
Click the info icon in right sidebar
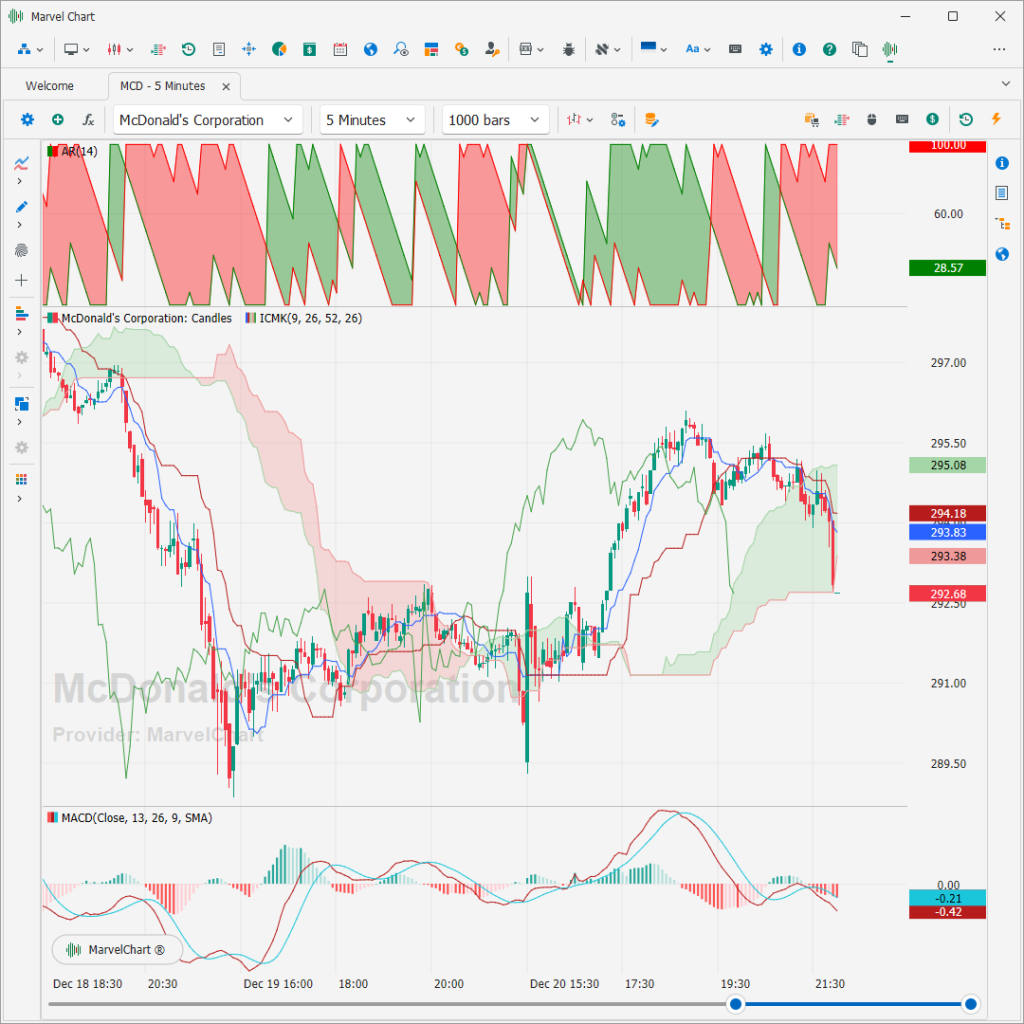(1002, 163)
